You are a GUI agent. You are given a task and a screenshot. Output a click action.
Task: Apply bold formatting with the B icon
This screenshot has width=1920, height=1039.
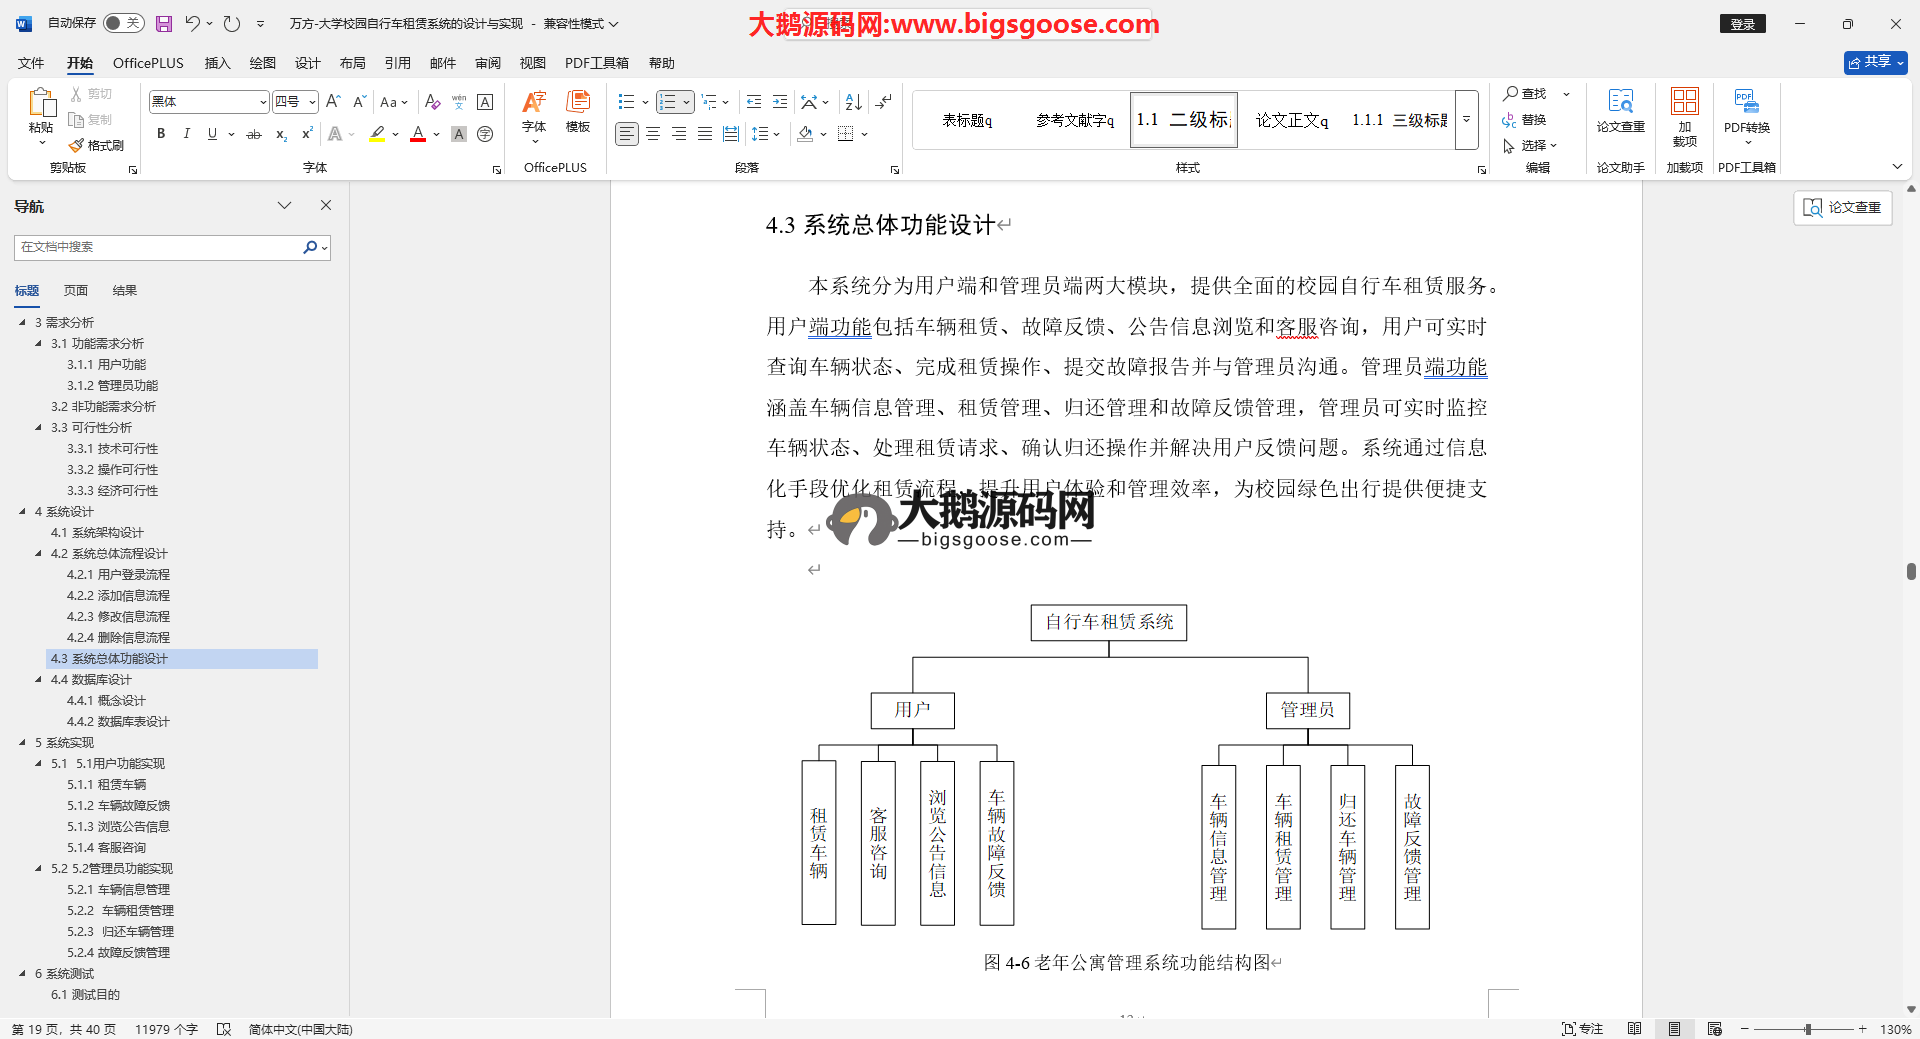coord(161,134)
